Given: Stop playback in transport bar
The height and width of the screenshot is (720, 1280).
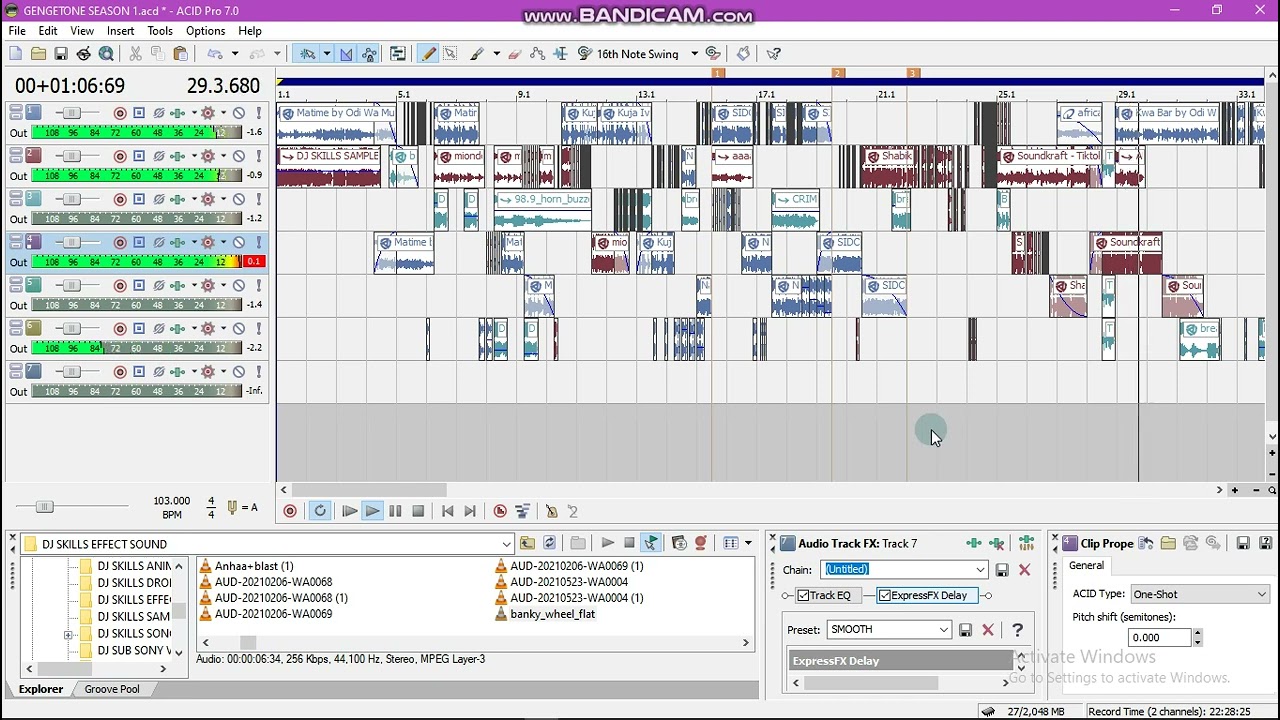Looking at the screenshot, I should pos(418,511).
